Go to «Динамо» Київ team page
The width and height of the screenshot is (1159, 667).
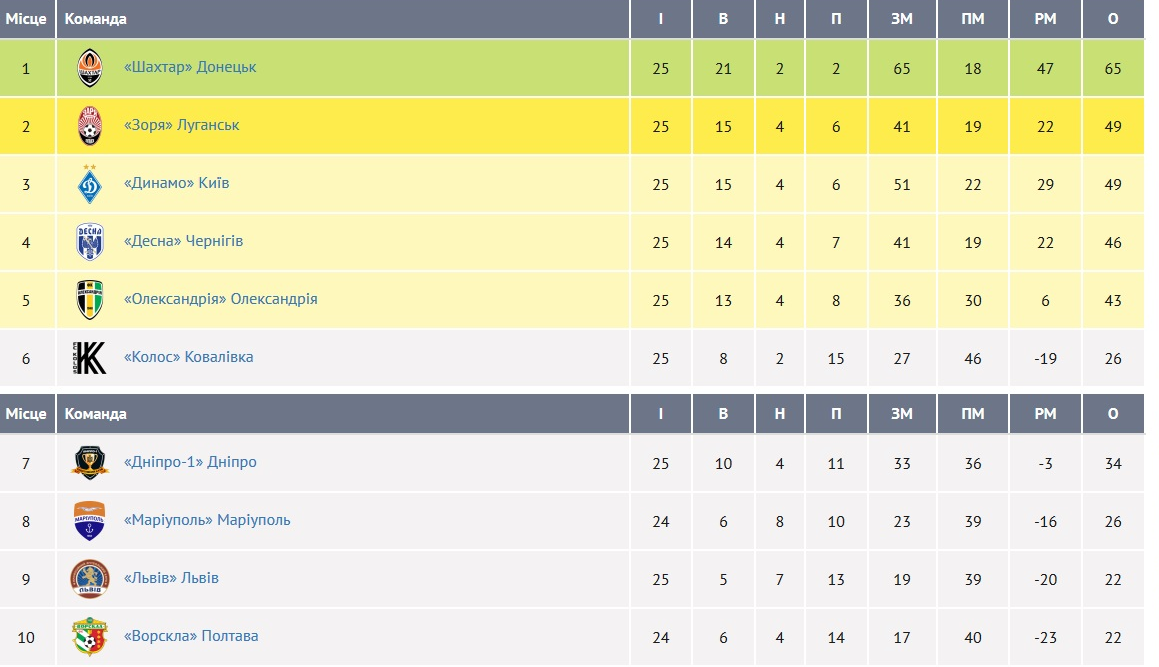(176, 183)
